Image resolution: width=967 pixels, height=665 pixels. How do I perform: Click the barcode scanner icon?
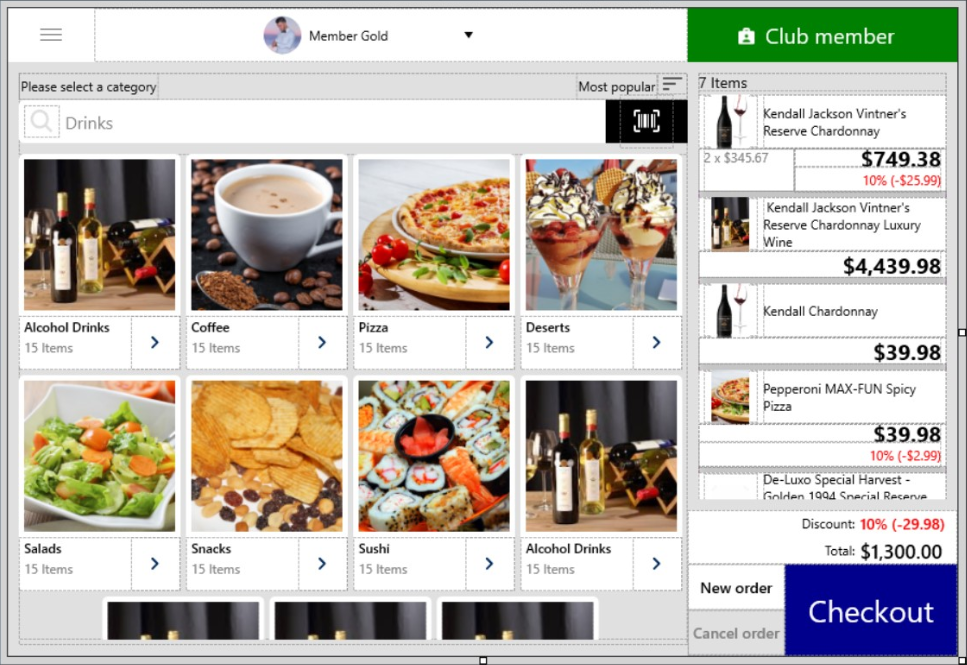pyautogui.click(x=646, y=122)
